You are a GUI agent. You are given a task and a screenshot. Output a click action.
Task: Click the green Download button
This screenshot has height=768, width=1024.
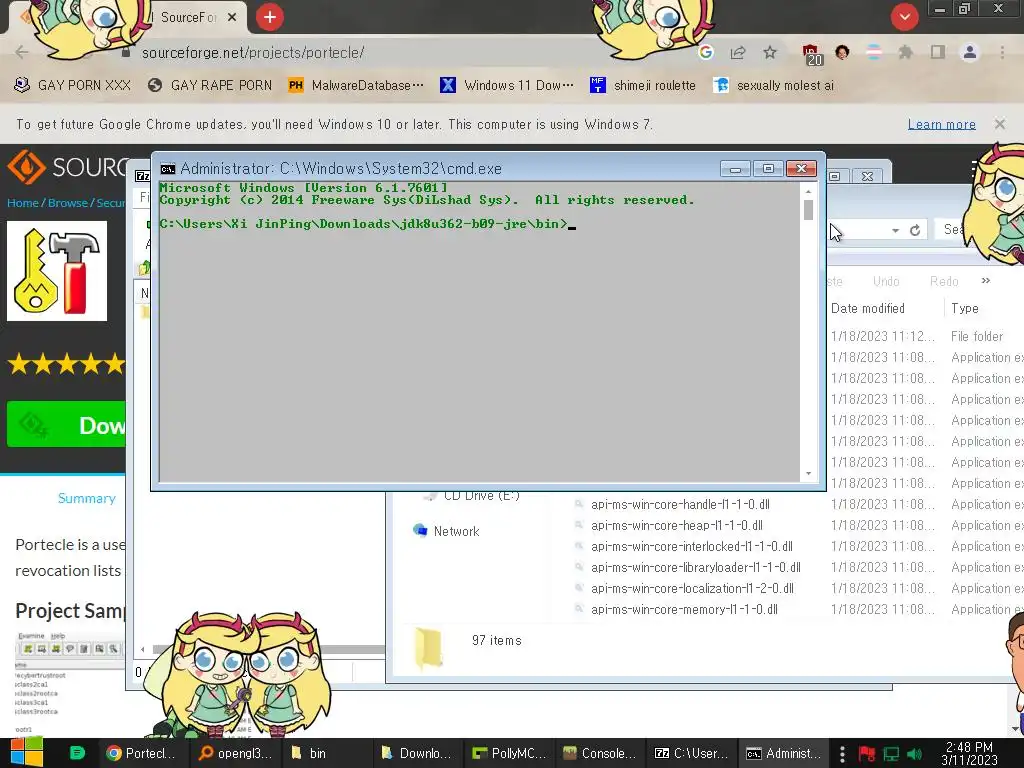(66, 424)
